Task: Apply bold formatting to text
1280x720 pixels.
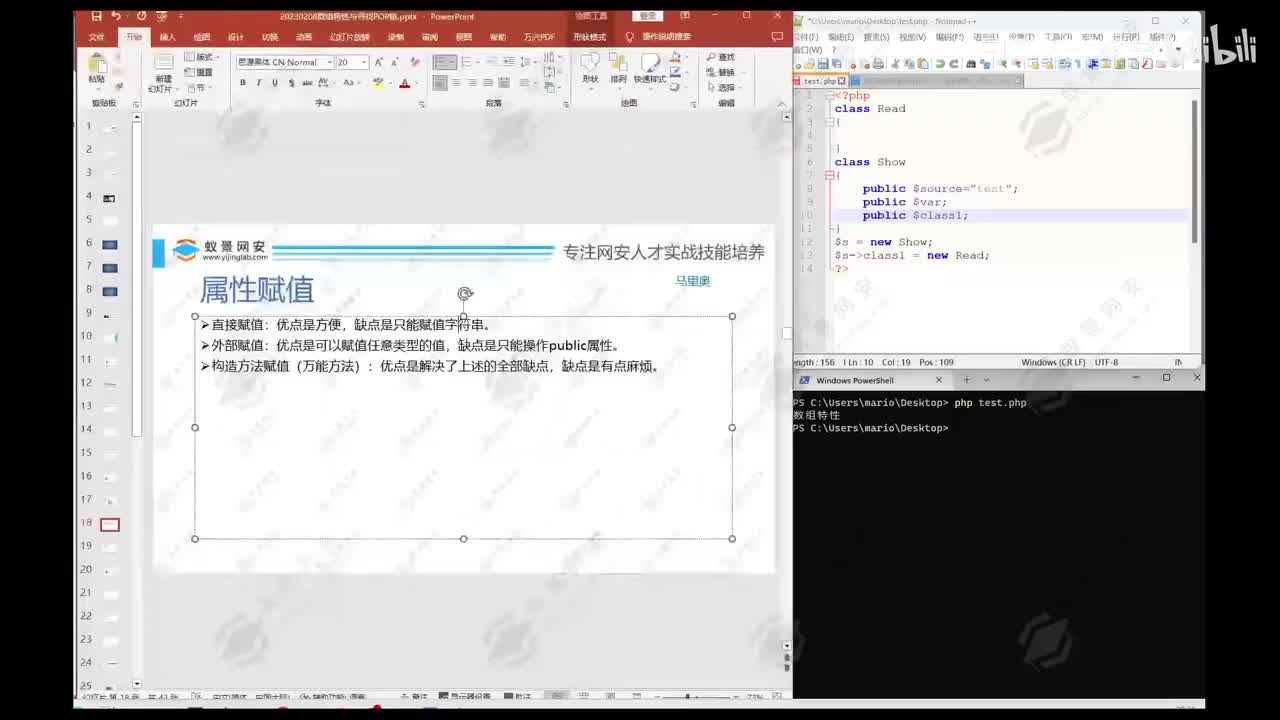Action: click(243, 83)
